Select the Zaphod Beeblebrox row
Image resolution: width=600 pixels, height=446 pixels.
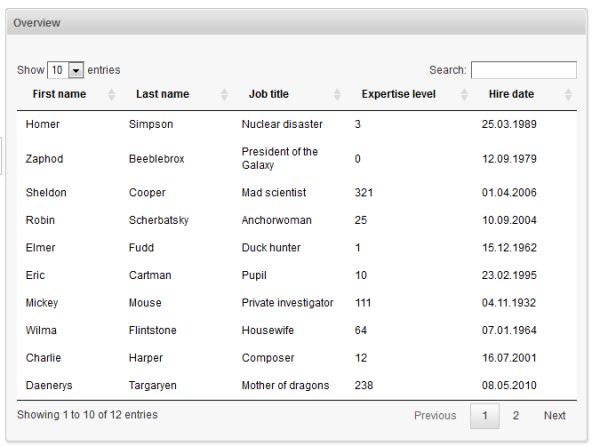point(297,158)
